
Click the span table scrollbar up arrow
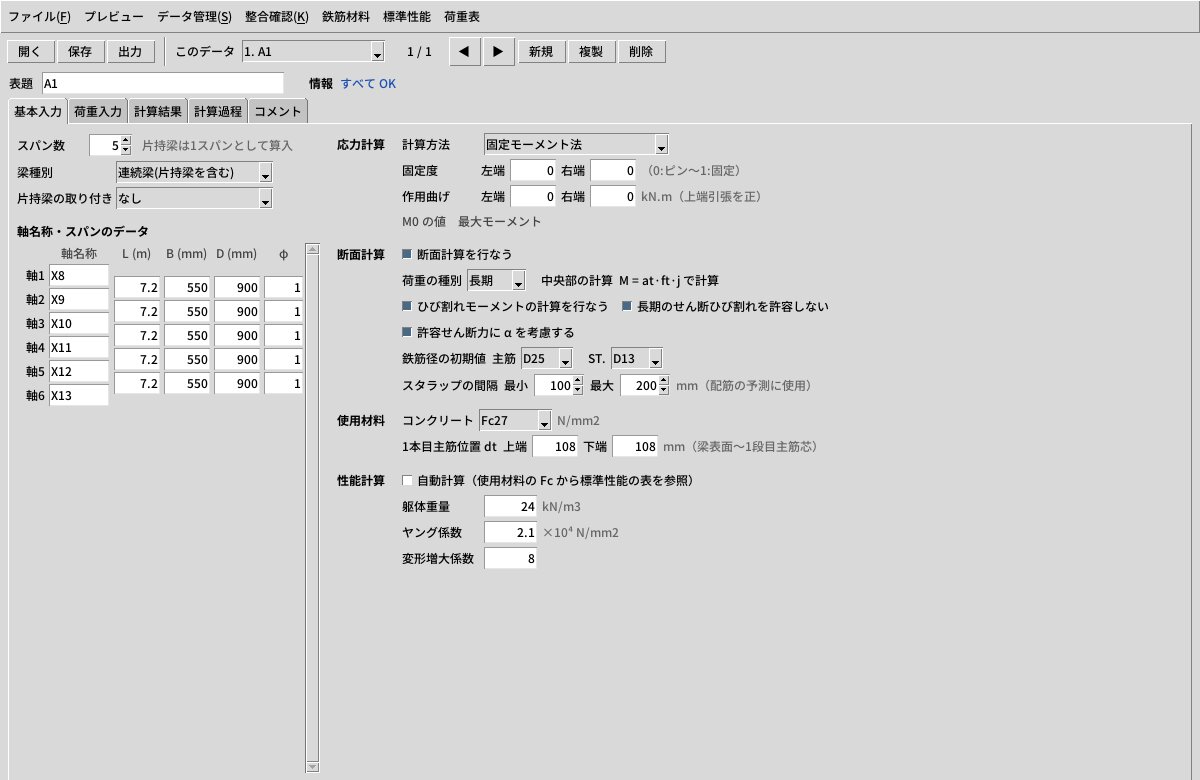pyautogui.click(x=312, y=249)
